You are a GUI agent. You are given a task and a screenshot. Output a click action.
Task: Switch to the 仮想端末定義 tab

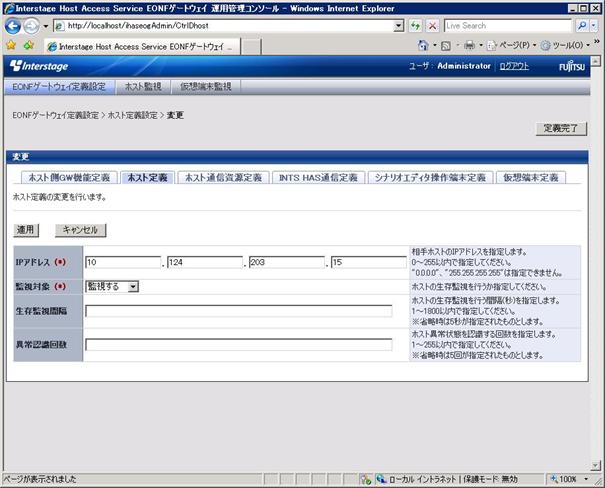tap(531, 177)
